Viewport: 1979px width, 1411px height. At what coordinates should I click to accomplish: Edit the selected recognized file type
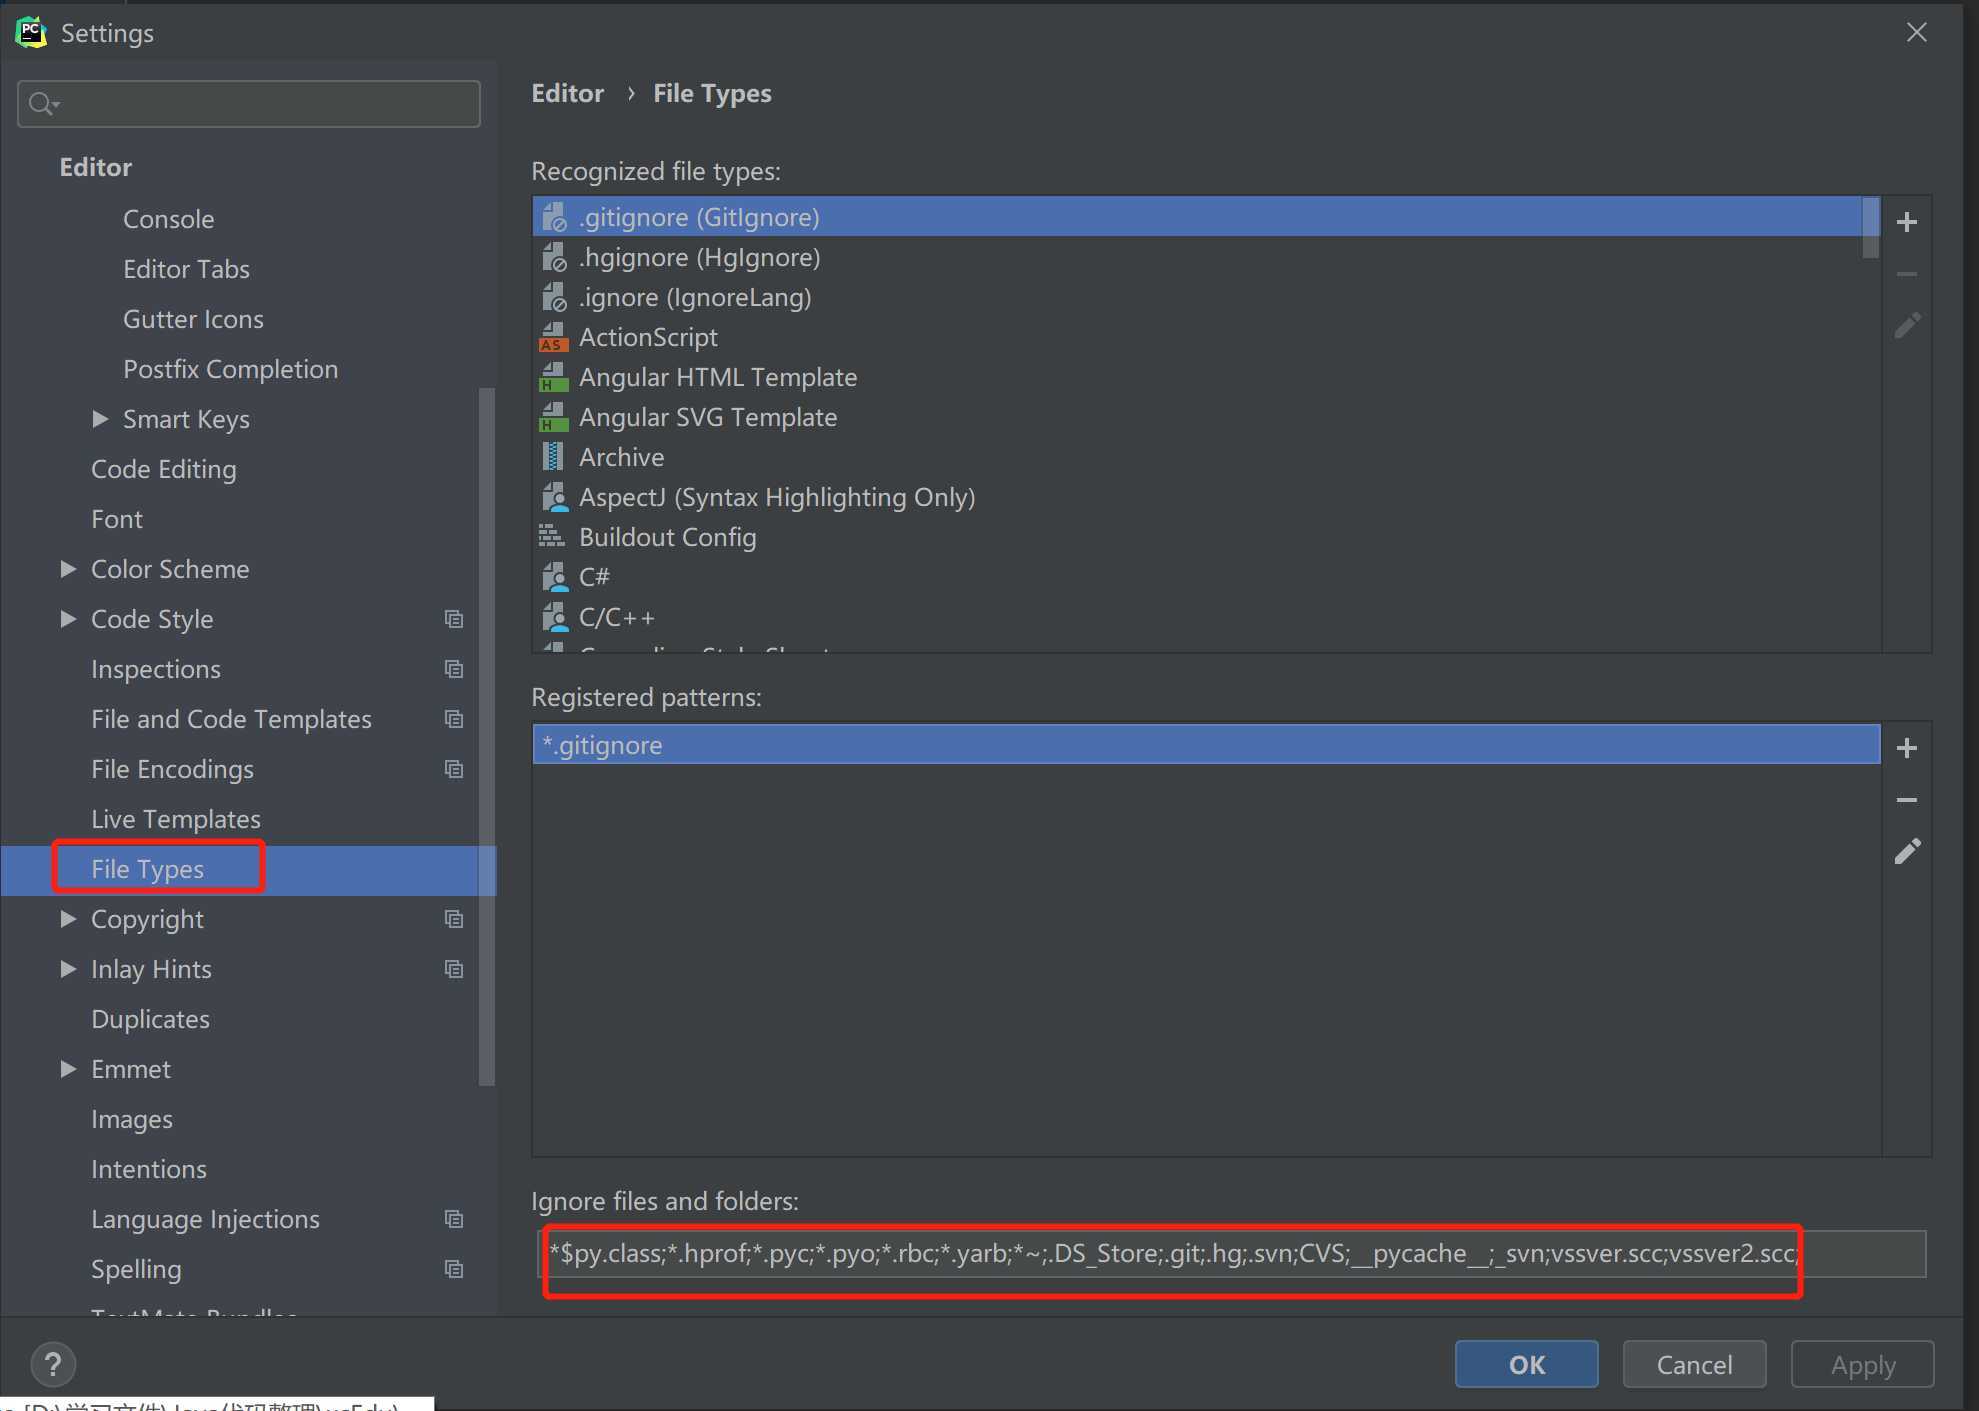(x=1906, y=326)
